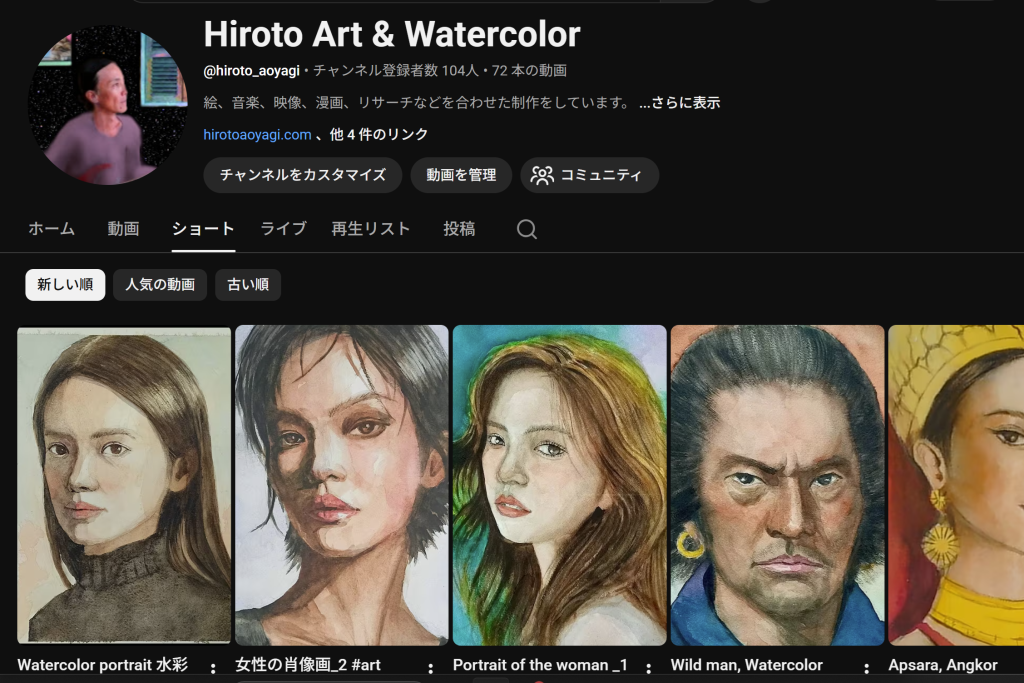
Task: Open options menu for Wild man, Watercolor short
Action: point(866,667)
